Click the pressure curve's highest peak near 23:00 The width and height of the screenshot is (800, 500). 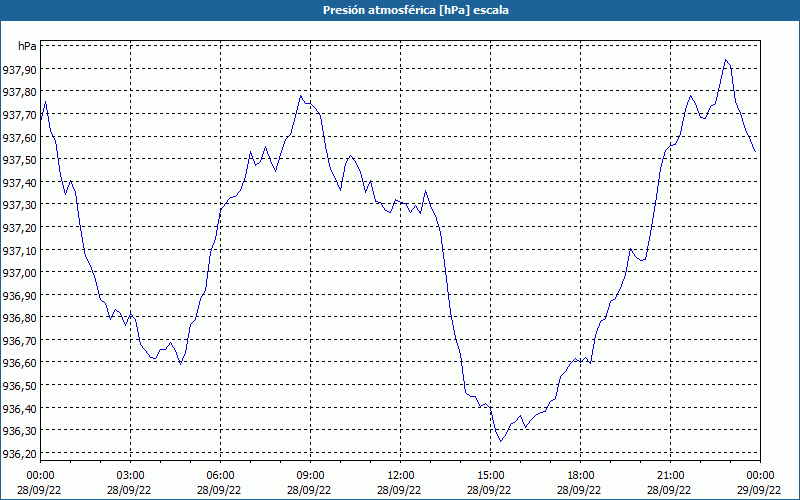pyautogui.click(x=726, y=60)
